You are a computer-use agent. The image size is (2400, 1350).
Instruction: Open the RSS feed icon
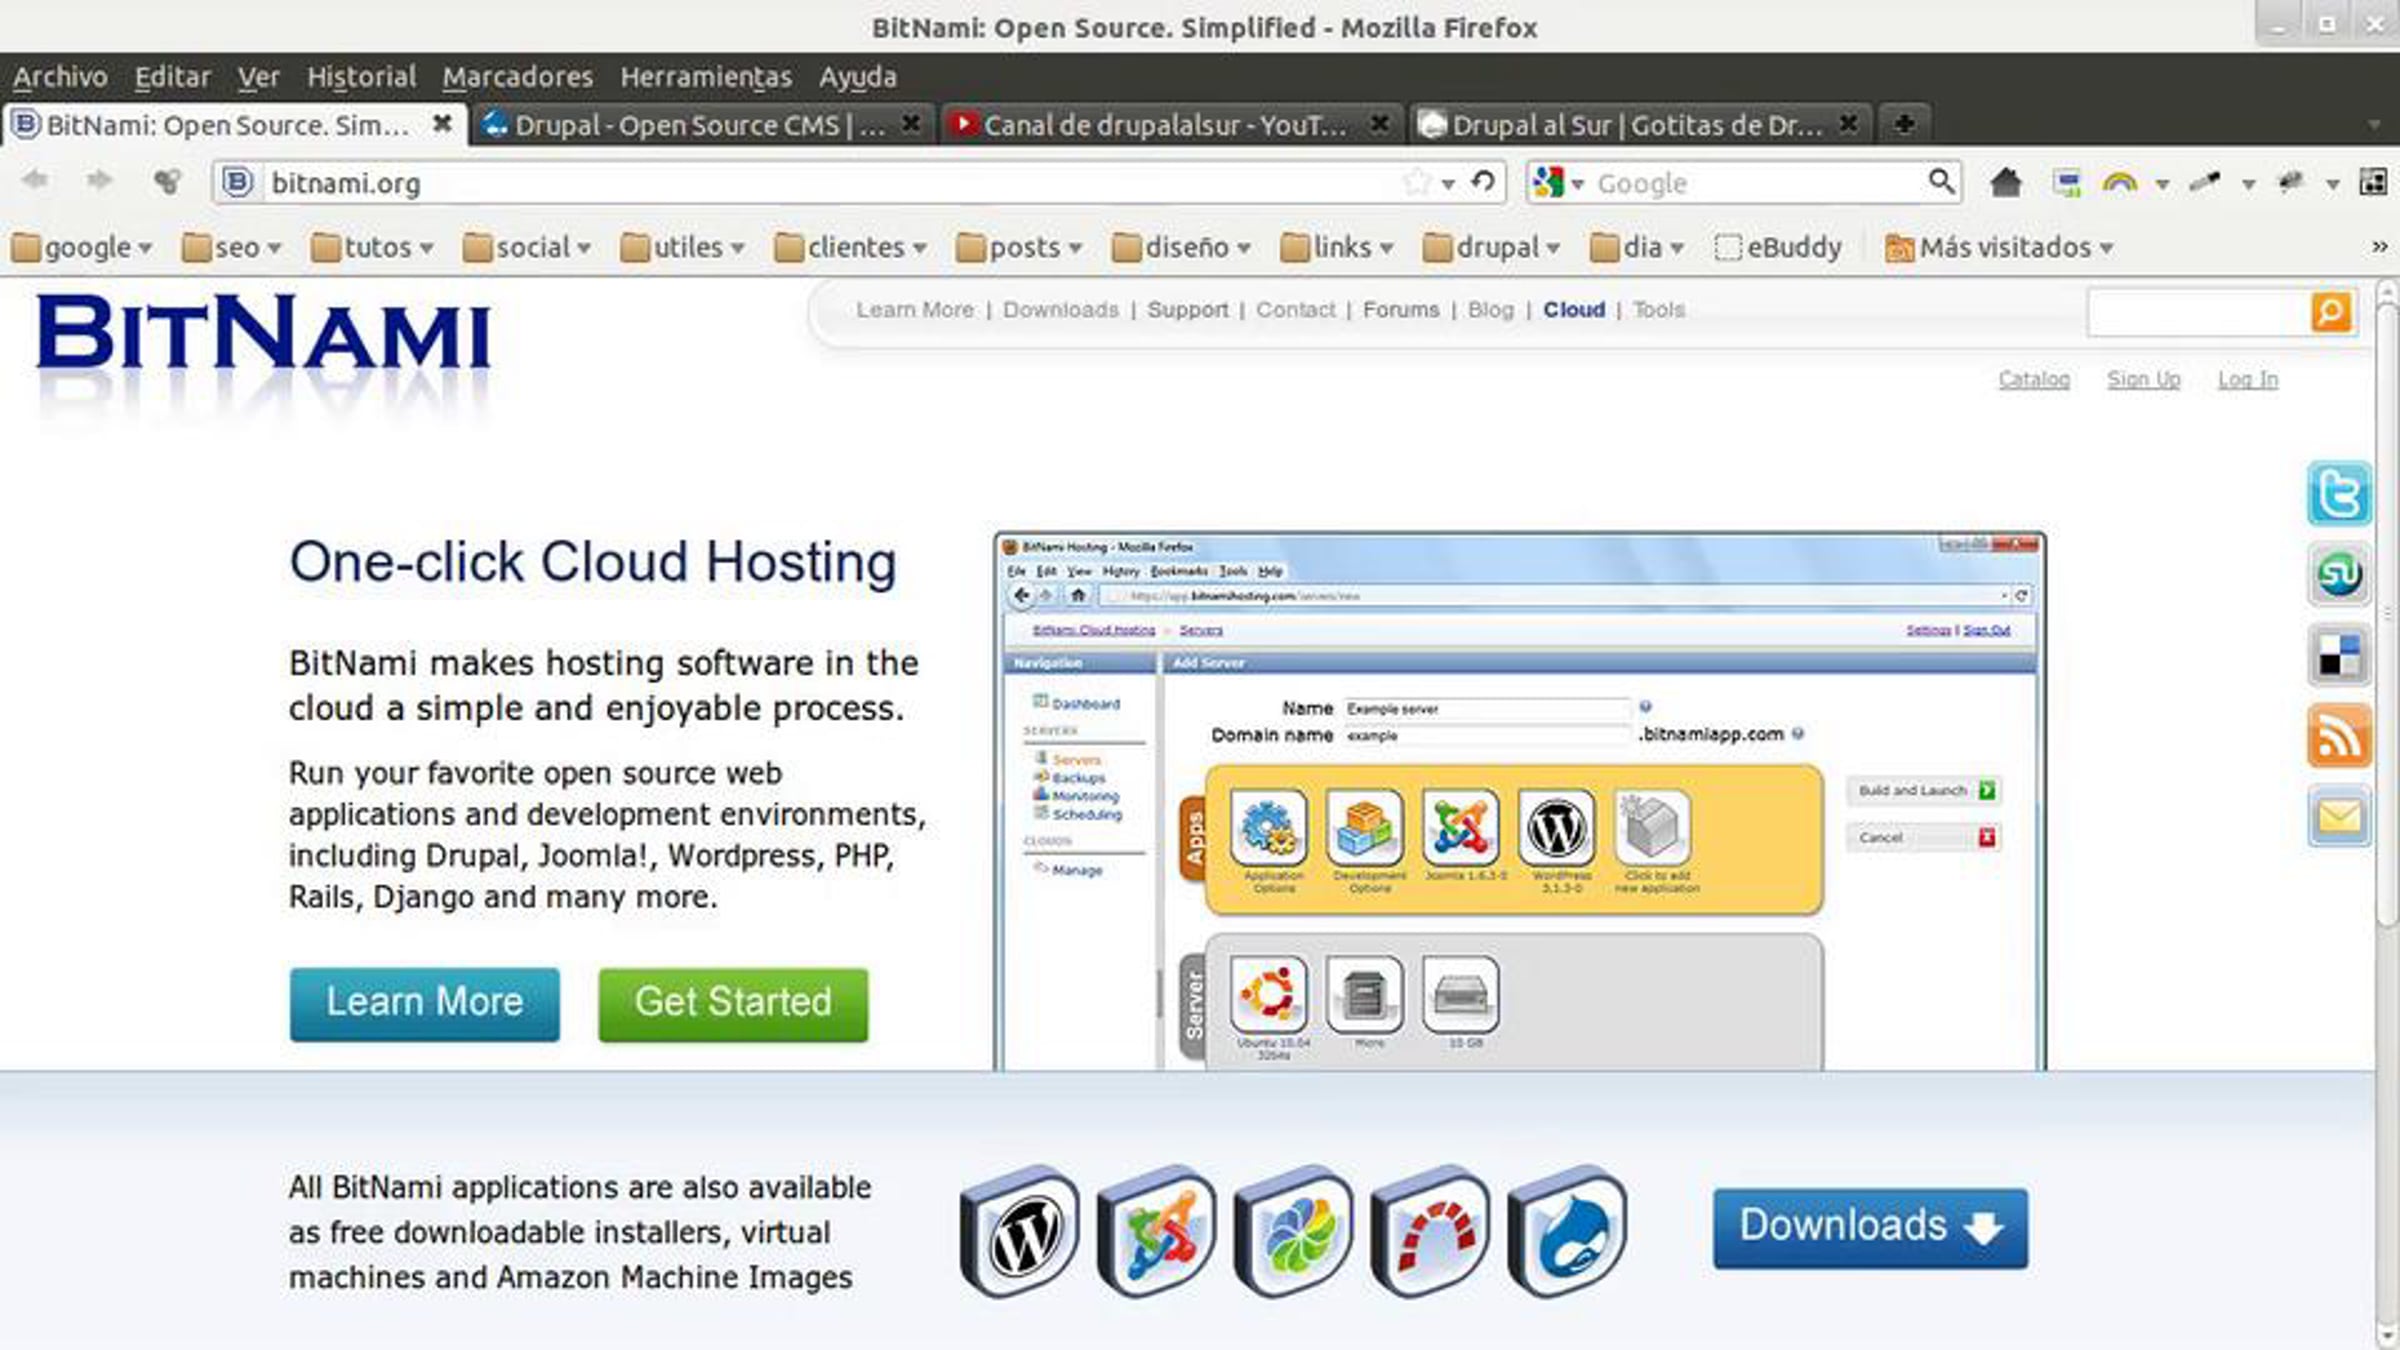click(2338, 736)
